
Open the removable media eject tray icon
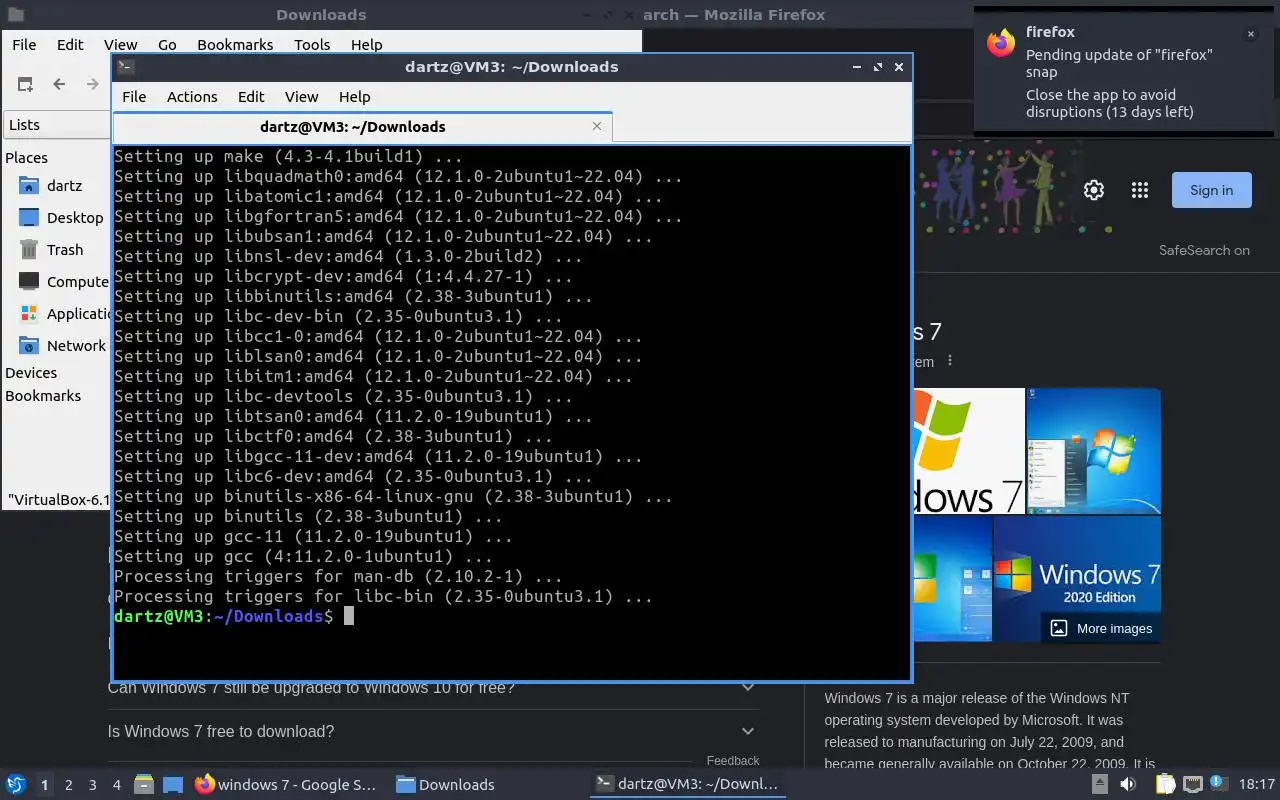pos(1100,784)
